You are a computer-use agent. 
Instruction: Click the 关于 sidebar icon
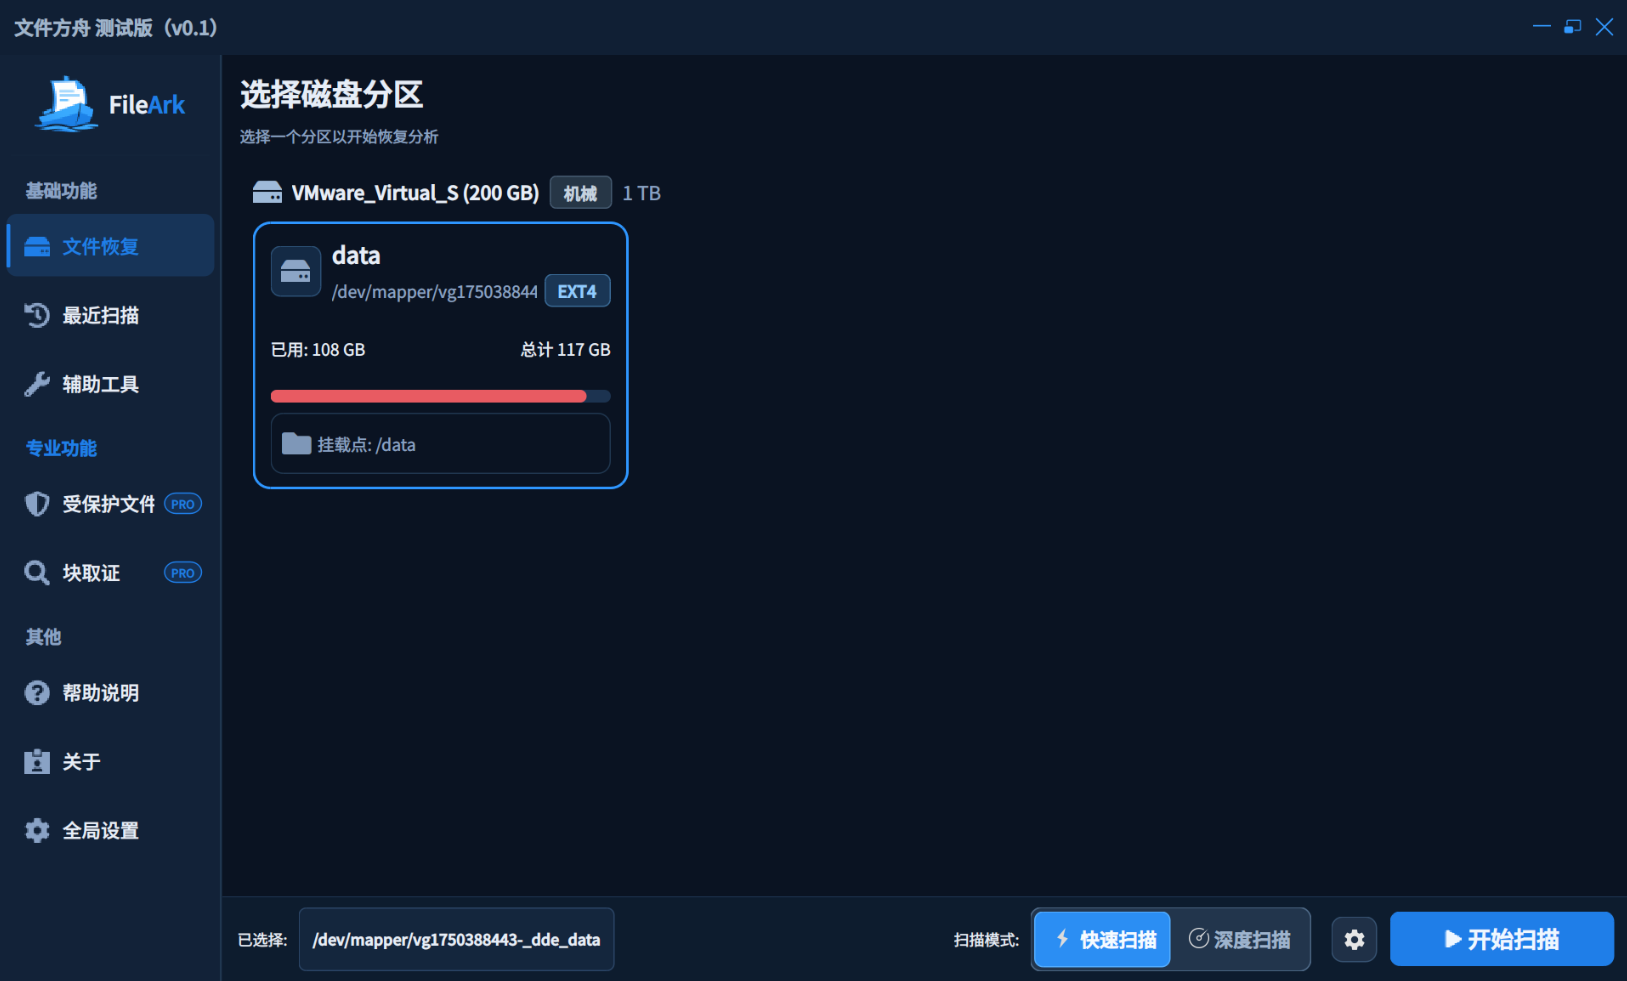36,761
